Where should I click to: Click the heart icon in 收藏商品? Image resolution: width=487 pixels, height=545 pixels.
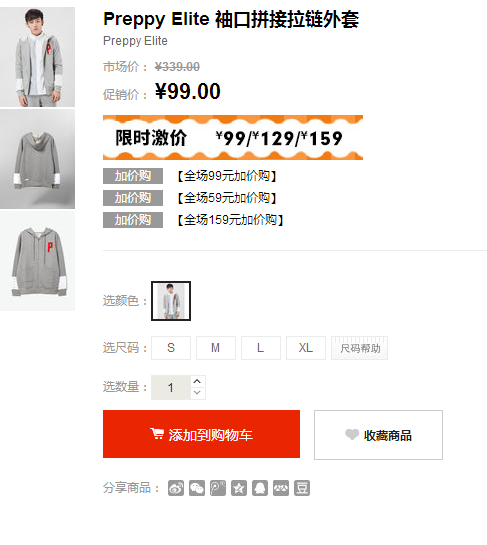(x=352, y=434)
